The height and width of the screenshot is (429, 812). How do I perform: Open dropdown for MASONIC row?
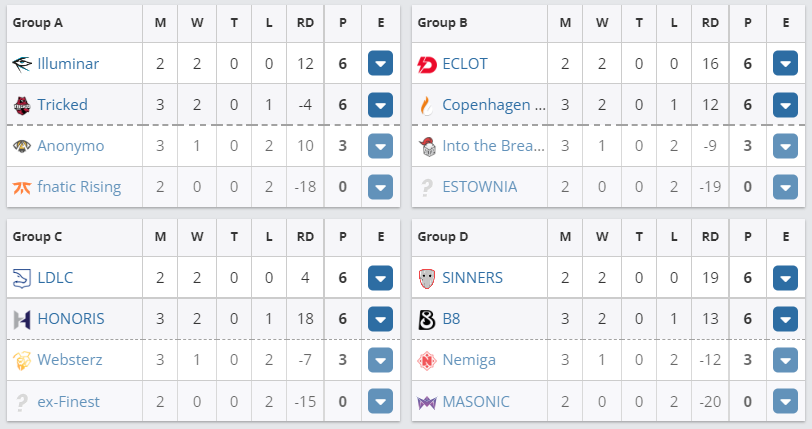[785, 402]
